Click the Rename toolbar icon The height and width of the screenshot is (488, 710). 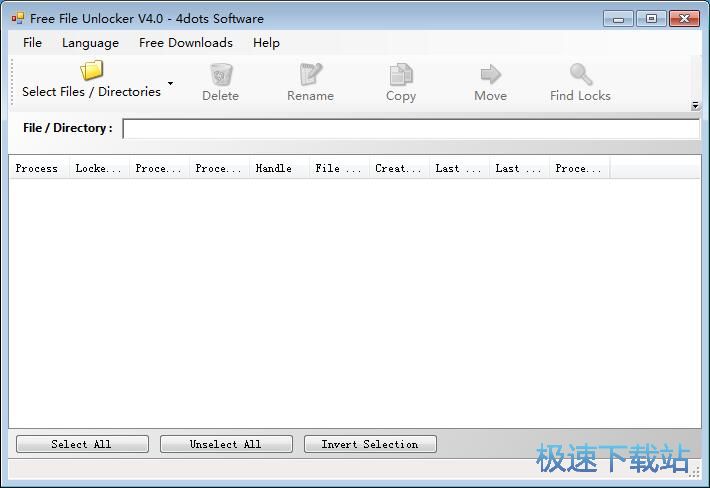[x=311, y=74]
